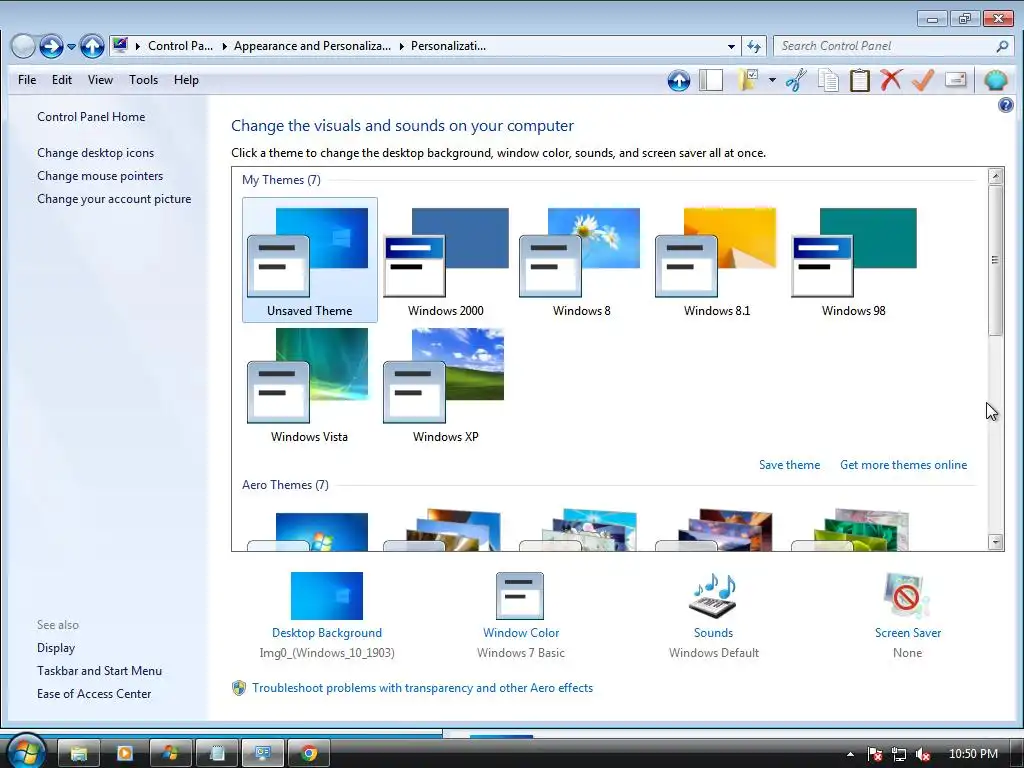Open the File menu
This screenshot has width=1024, height=768.
(x=27, y=80)
